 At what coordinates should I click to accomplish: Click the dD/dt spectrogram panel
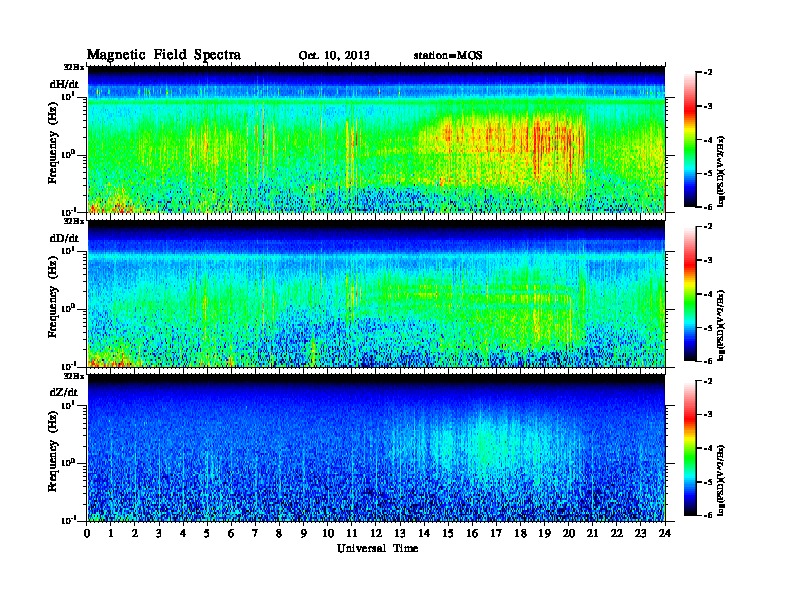376,293
